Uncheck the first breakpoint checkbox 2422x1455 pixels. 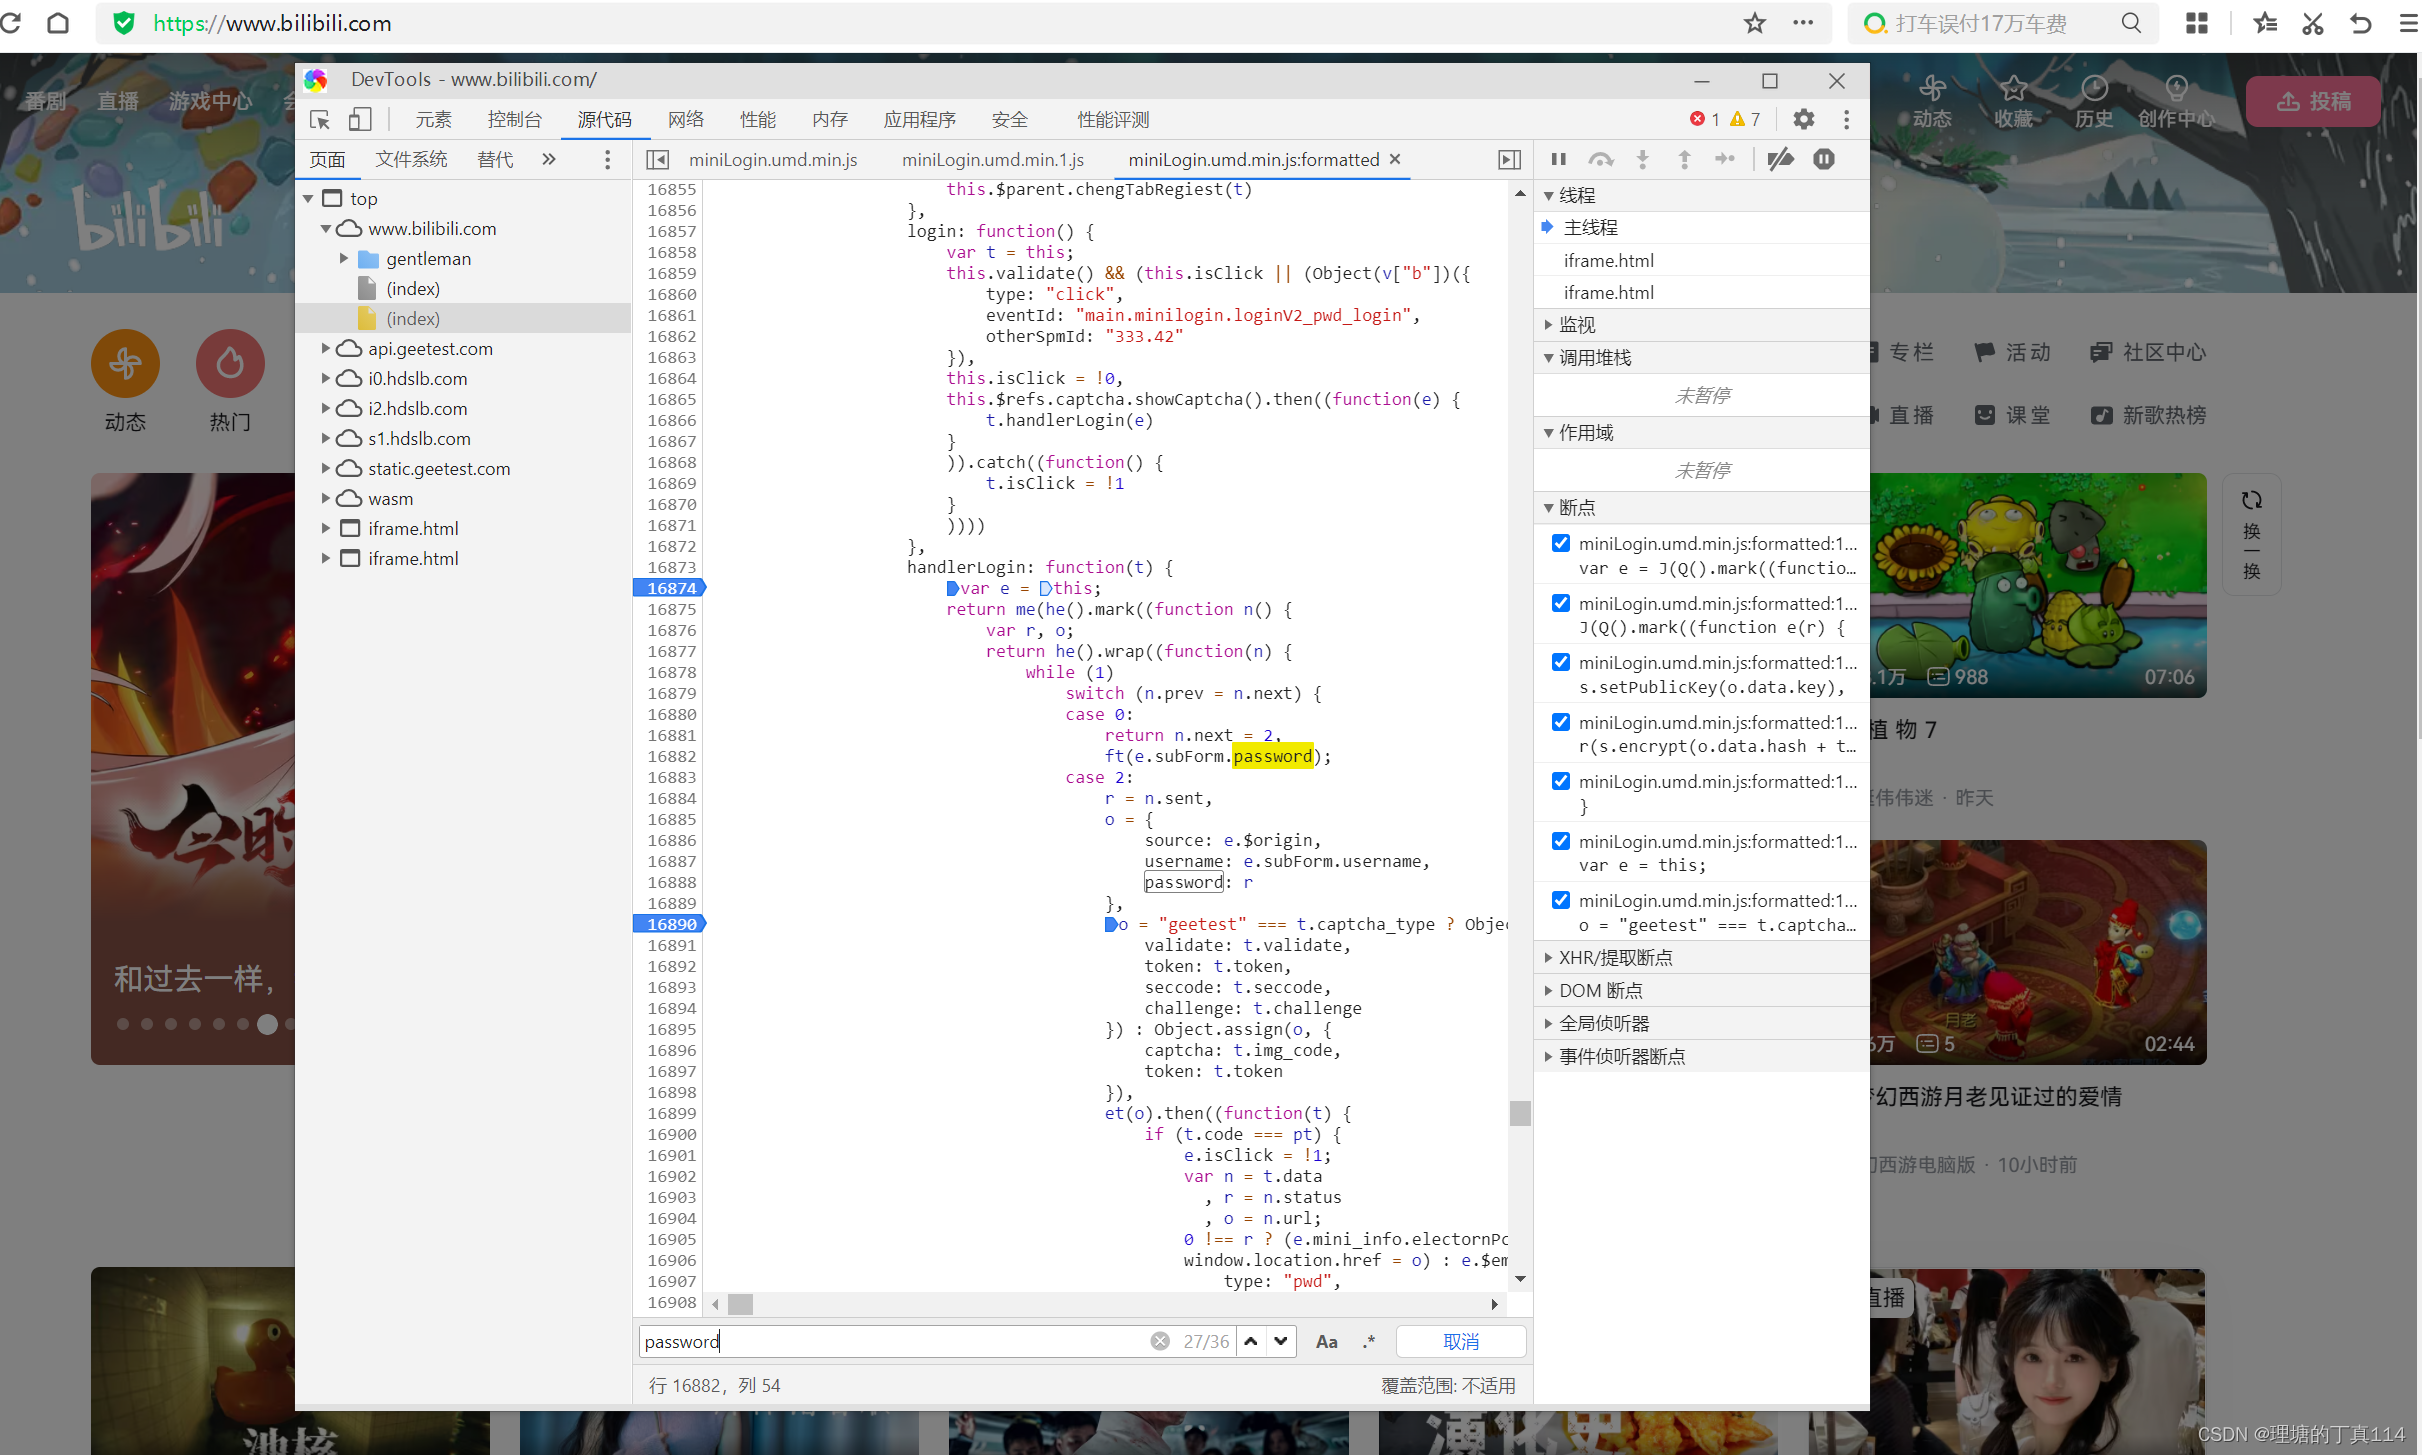(x=1560, y=544)
